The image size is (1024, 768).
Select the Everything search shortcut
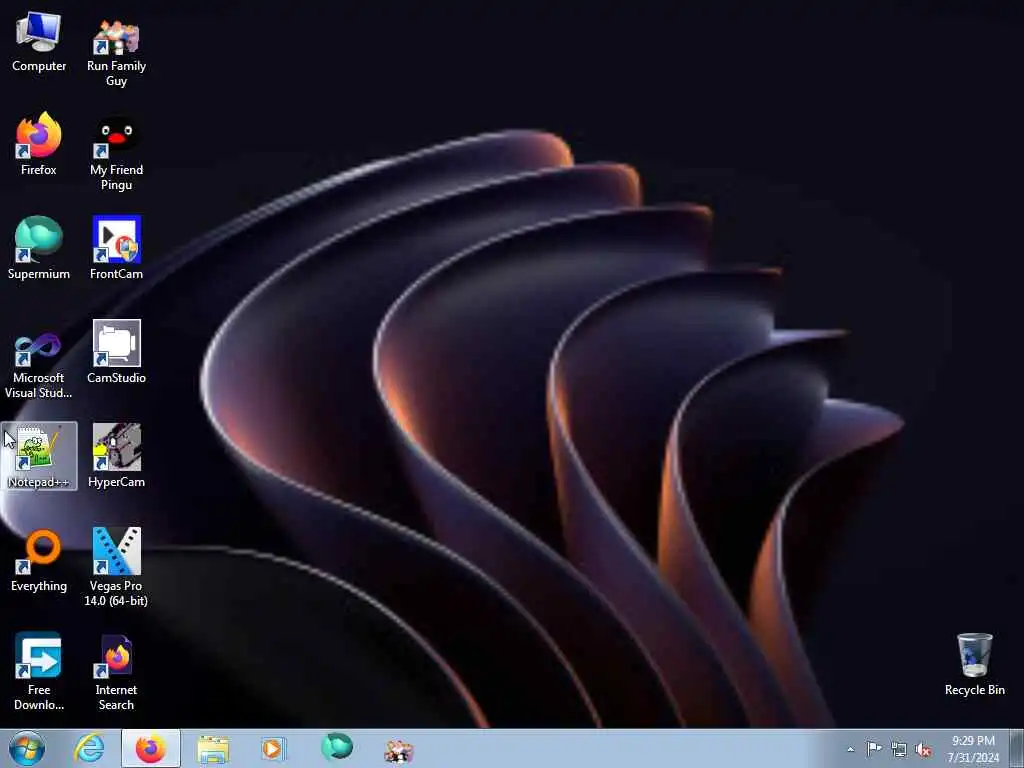pos(39,560)
